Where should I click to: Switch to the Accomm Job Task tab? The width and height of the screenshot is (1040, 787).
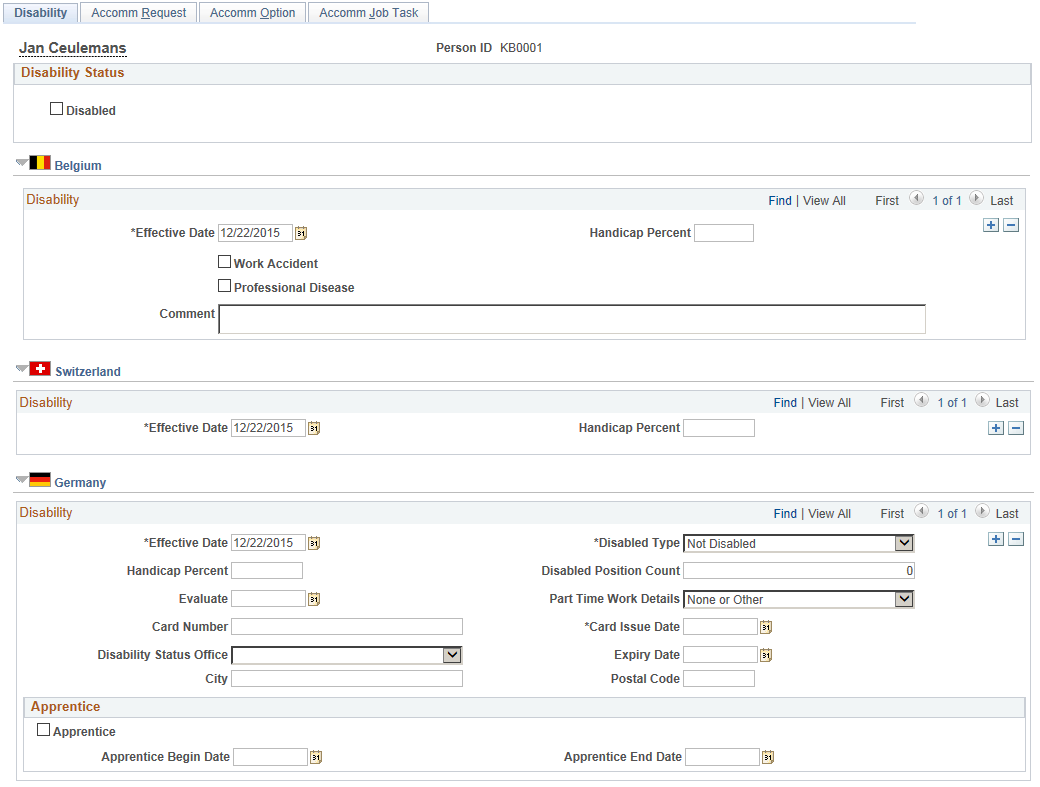pos(369,13)
